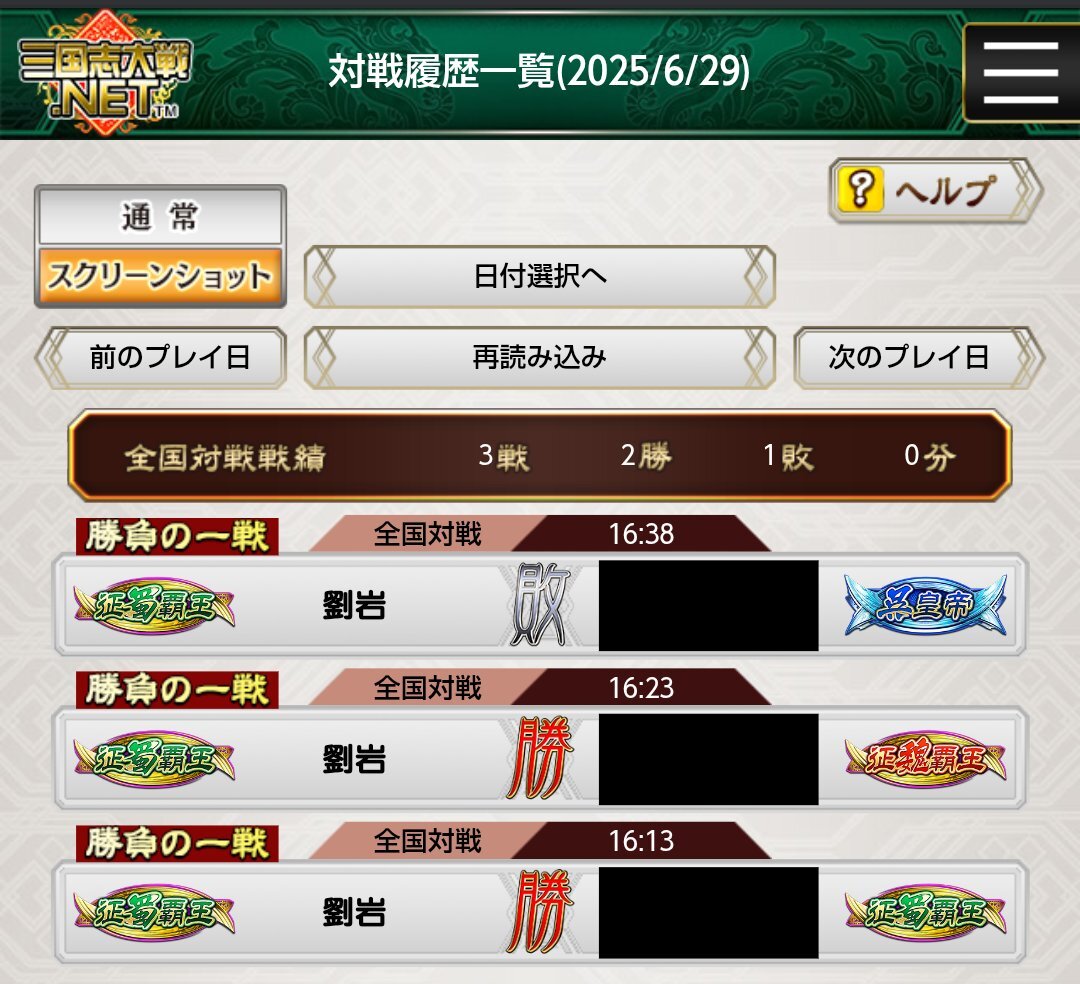Open the hamburger menu icon
The image size is (1080, 984).
point(1021,72)
